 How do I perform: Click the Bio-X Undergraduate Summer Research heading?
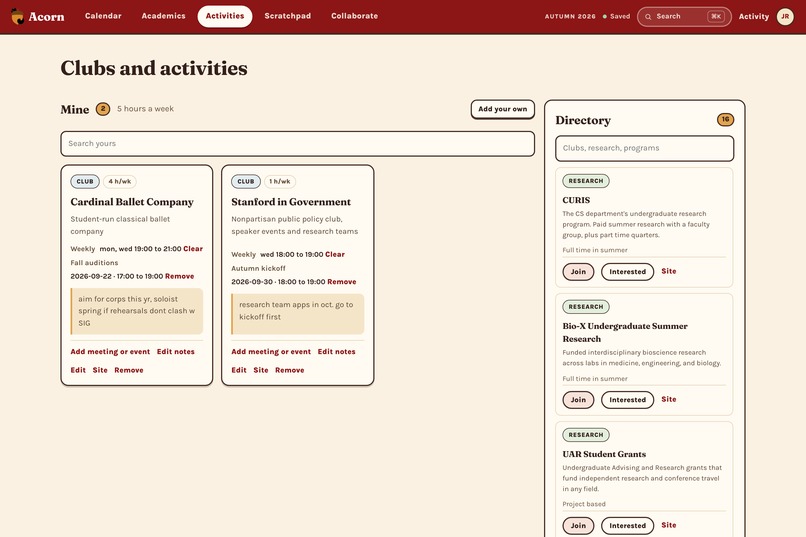(x=625, y=332)
